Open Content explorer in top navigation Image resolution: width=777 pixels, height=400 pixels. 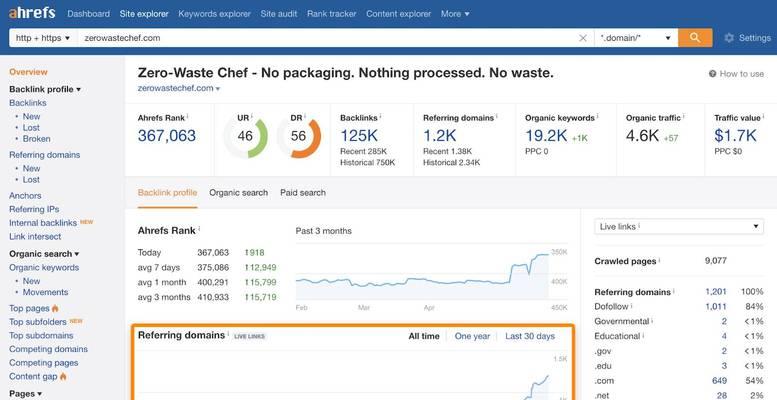tap(398, 14)
